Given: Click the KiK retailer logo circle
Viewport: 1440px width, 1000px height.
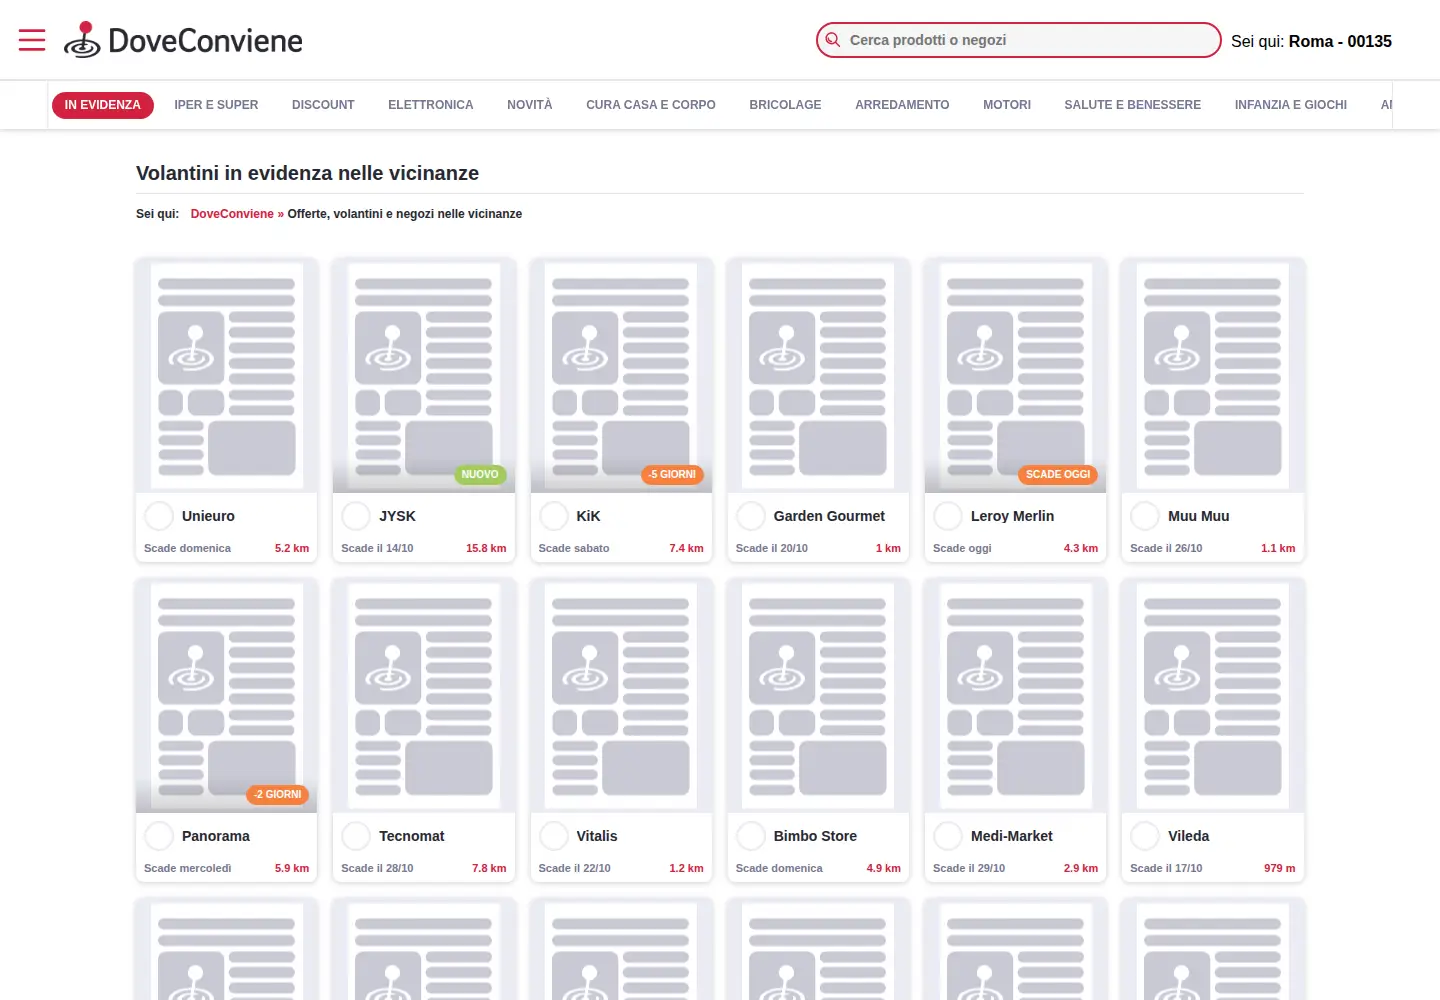Looking at the screenshot, I should (x=554, y=516).
